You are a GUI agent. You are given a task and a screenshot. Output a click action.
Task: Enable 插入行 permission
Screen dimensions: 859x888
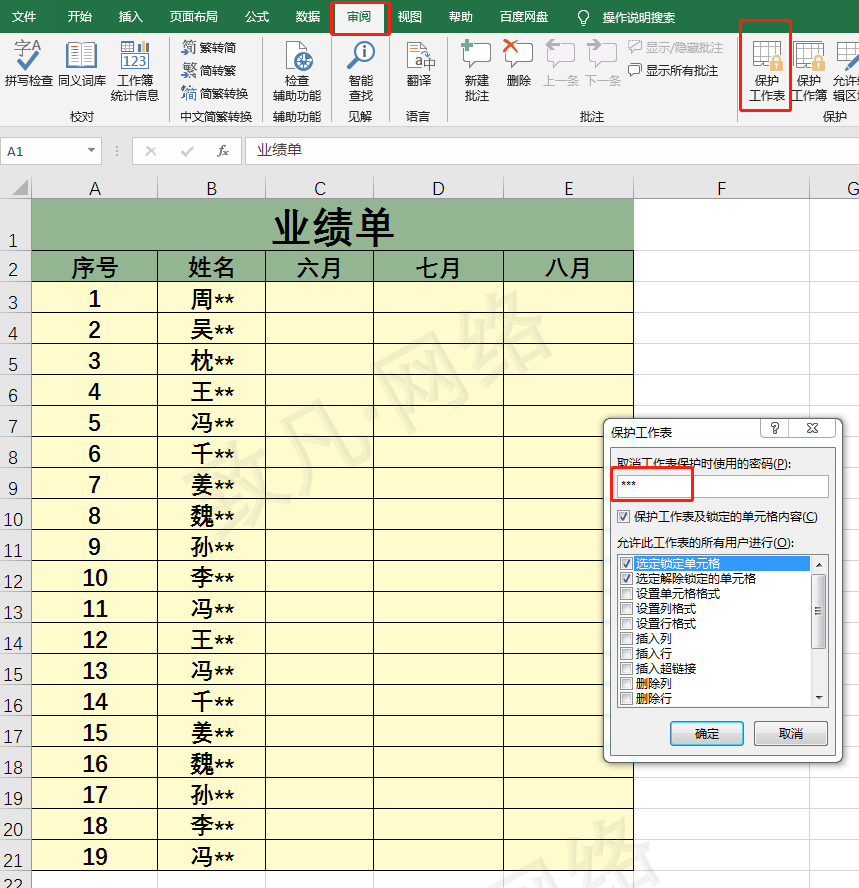(626, 654)
